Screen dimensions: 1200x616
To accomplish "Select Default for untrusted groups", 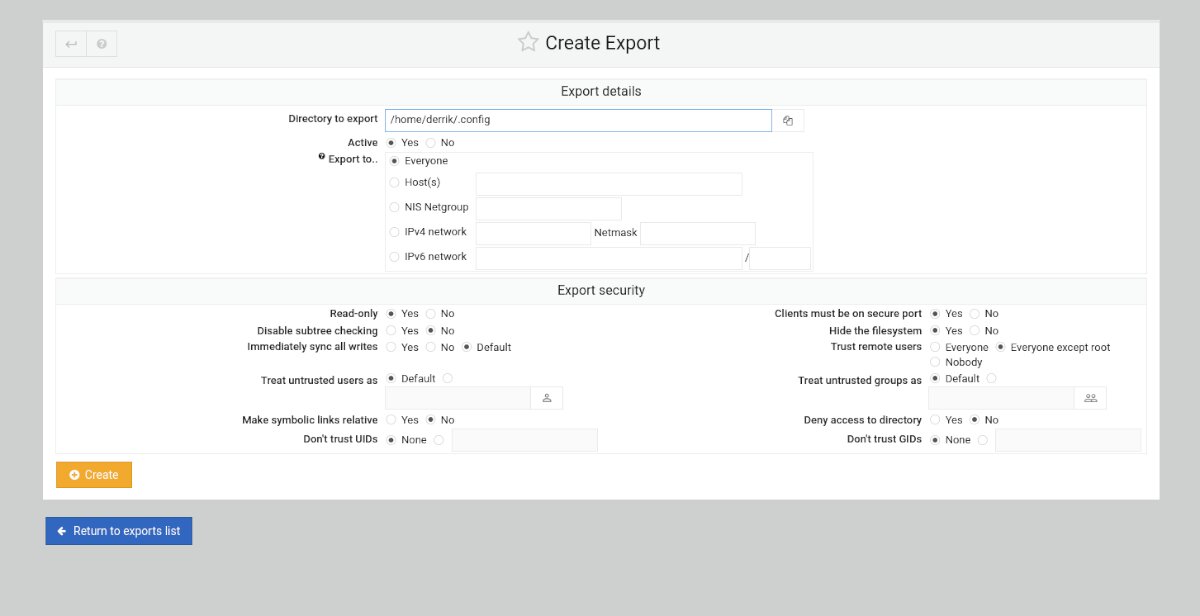I will [935, 379].
